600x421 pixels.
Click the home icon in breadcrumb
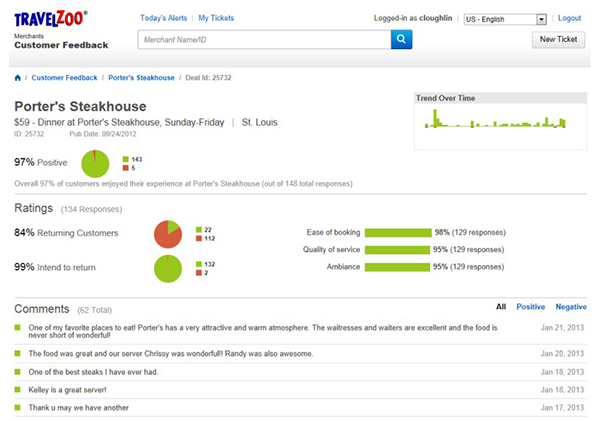18,77
